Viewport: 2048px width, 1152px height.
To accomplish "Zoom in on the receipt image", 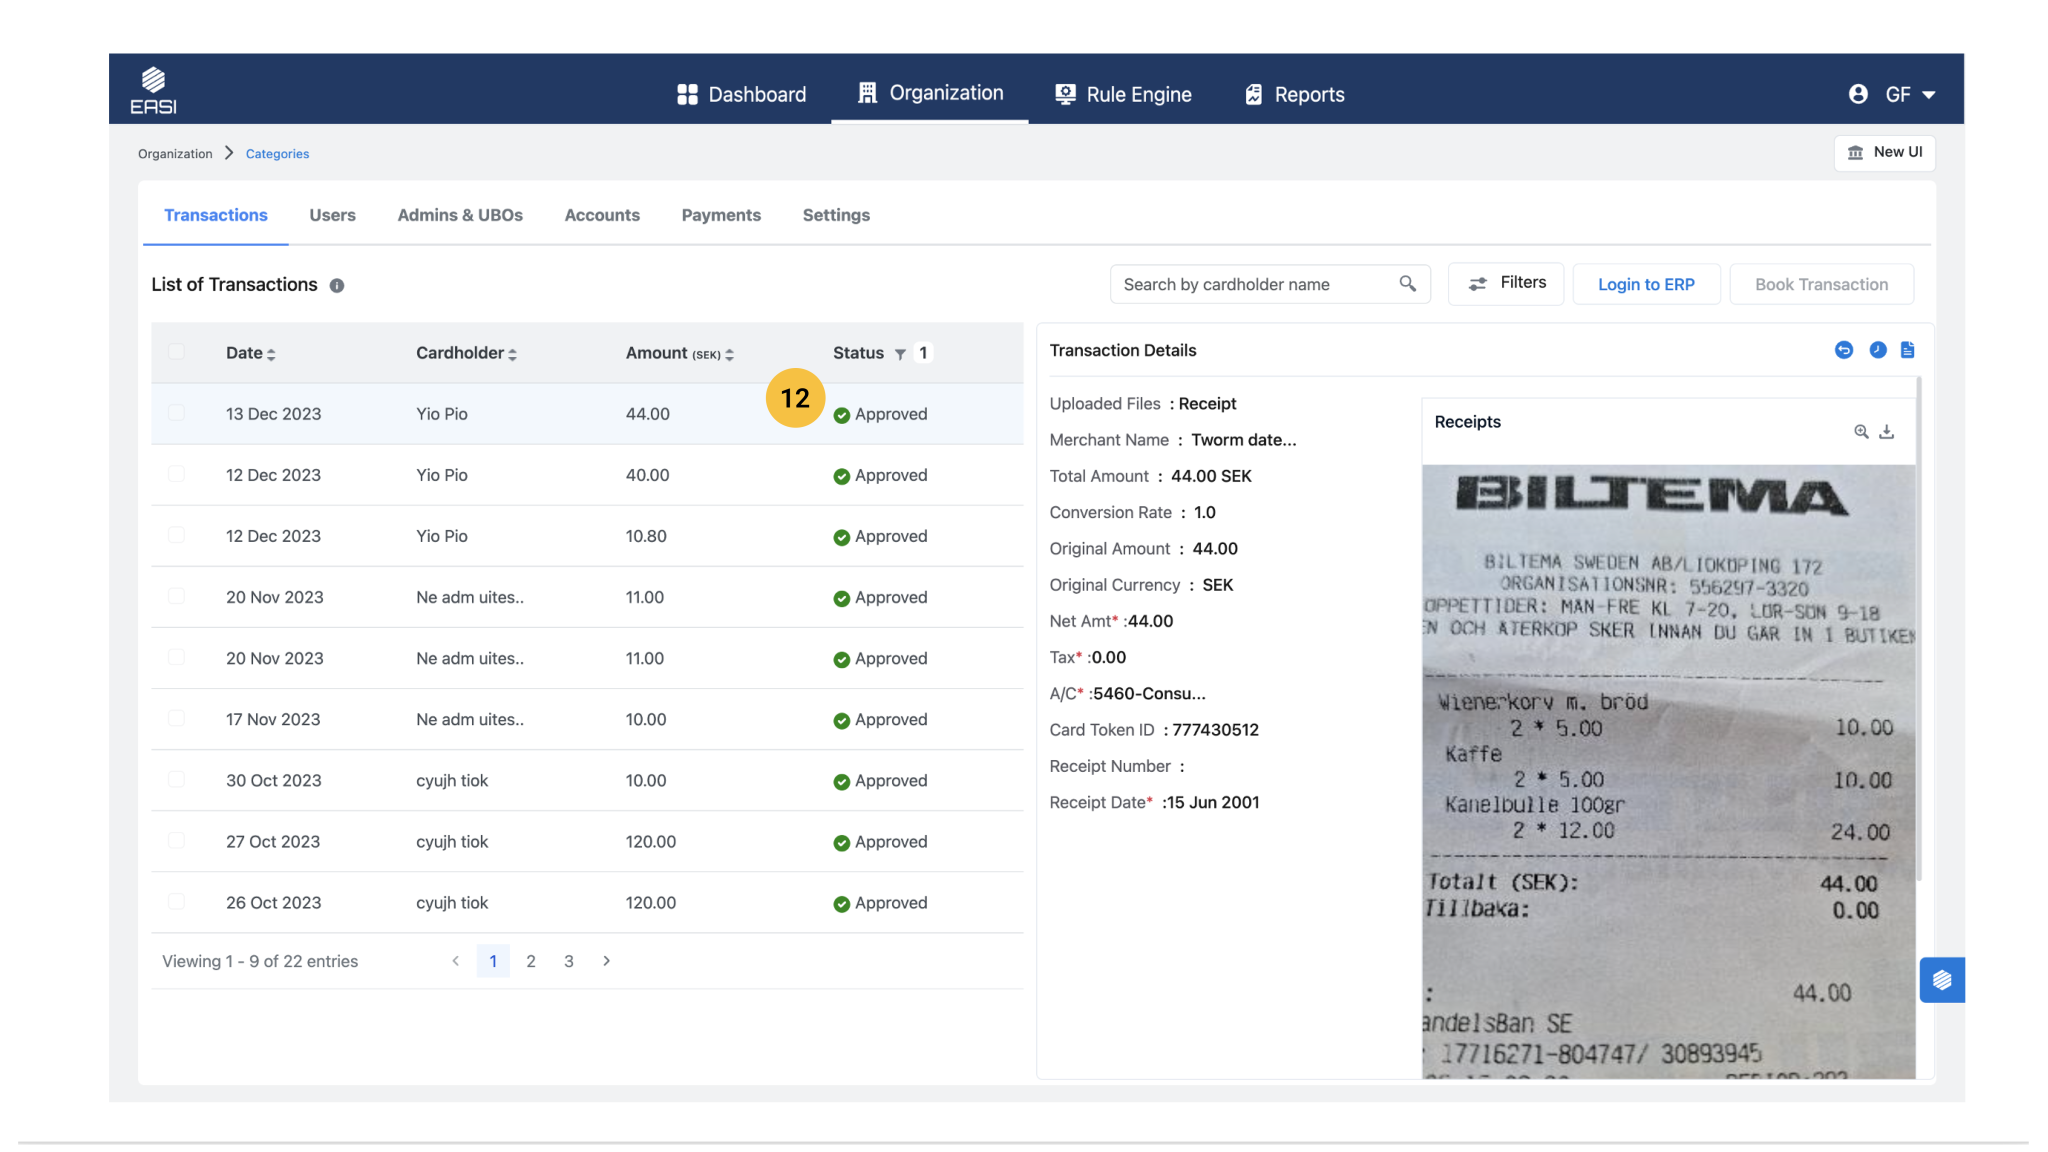I will click(1861, 432).
